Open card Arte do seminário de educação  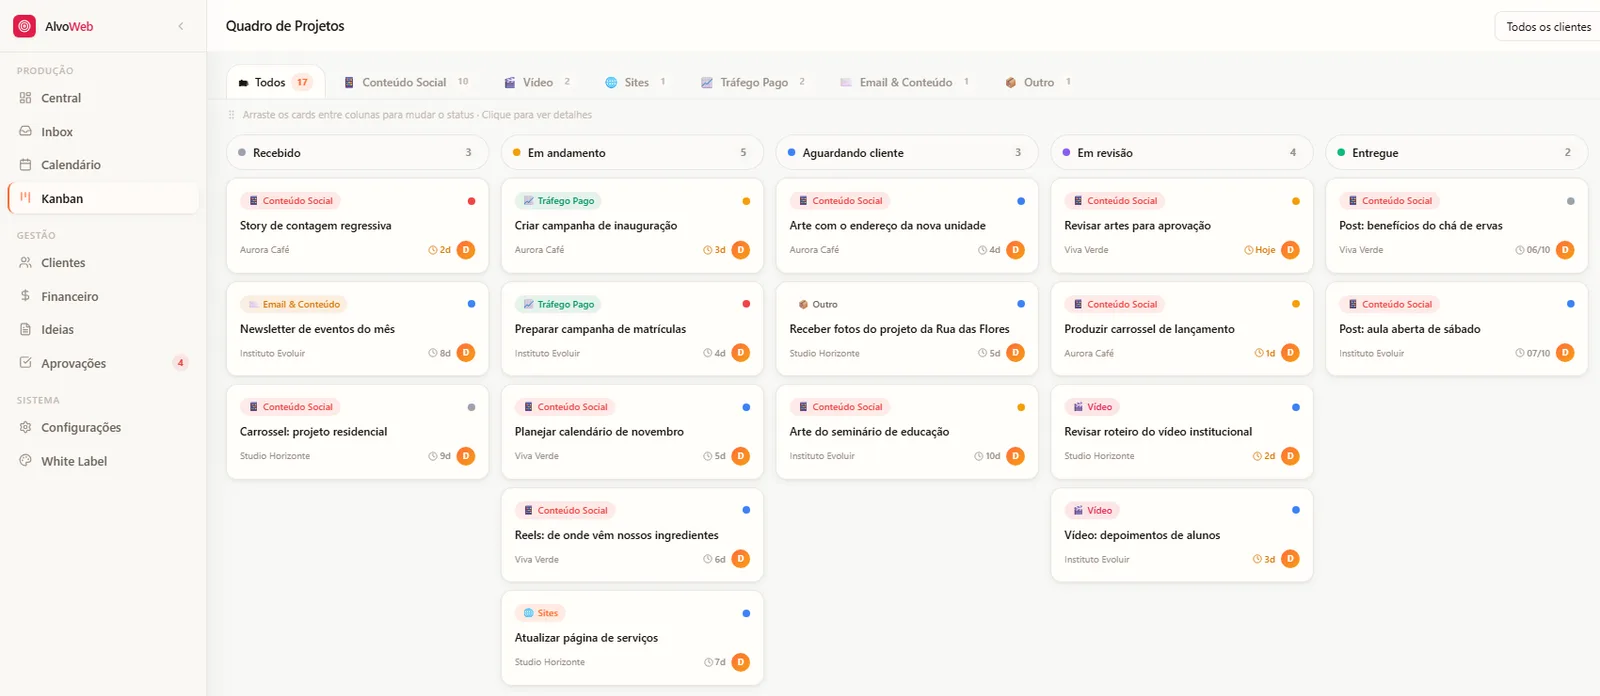tap(907, 432)
